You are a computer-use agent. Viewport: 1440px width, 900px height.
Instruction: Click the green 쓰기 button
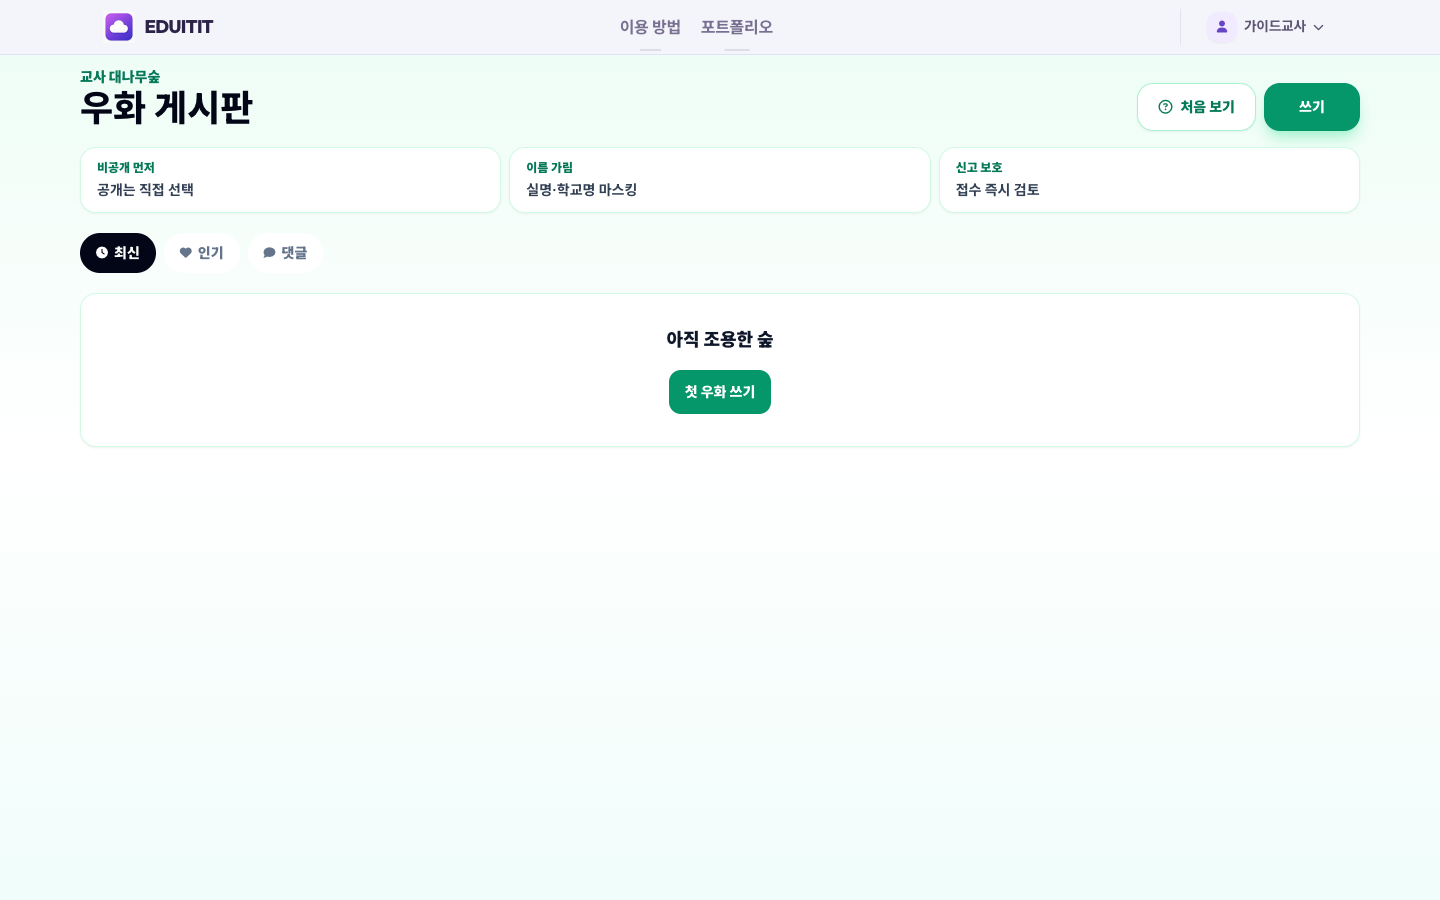click(x=1312, y=107)
